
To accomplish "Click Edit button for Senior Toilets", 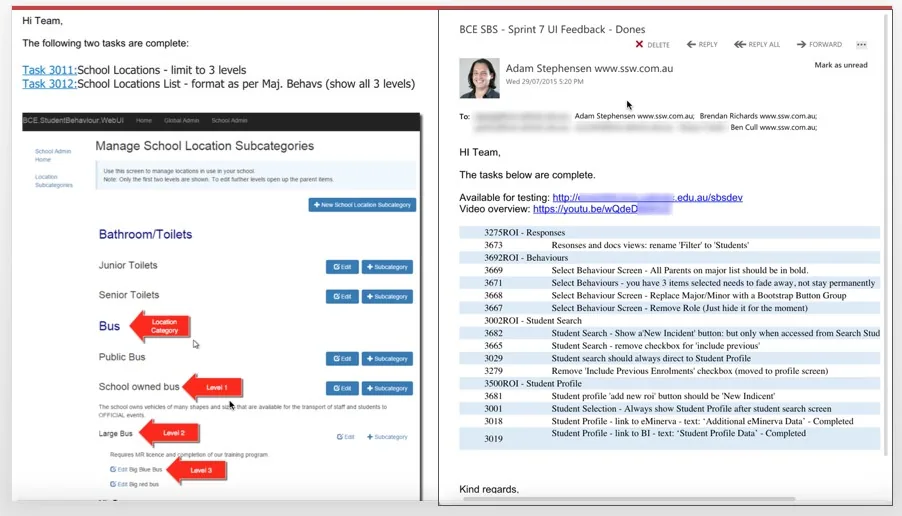I will (x=342, y=297).
